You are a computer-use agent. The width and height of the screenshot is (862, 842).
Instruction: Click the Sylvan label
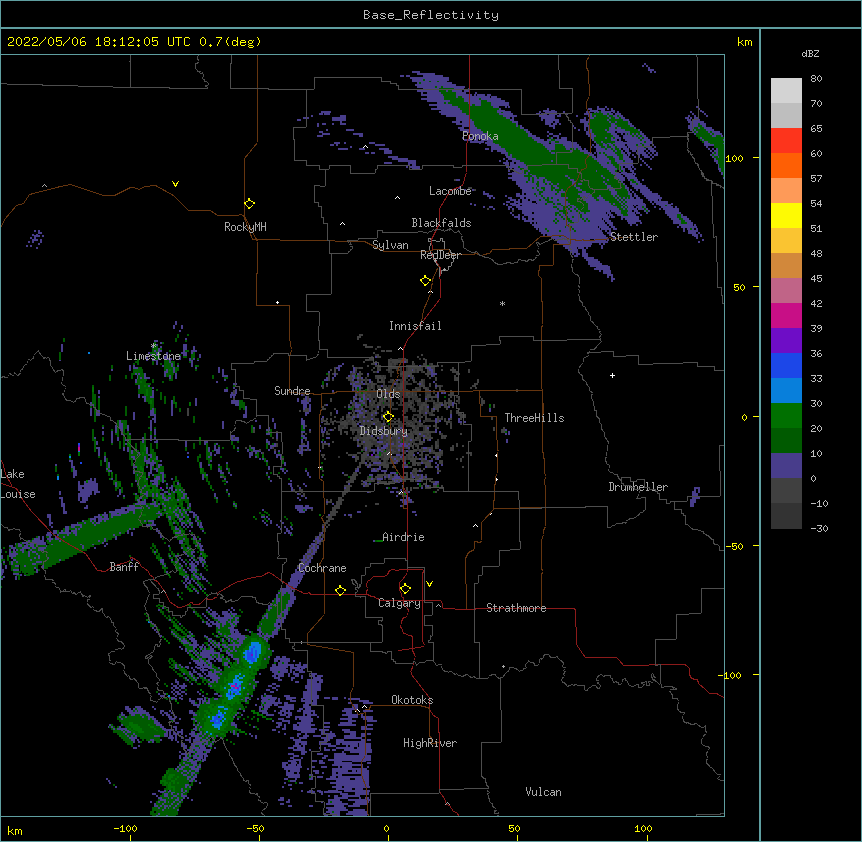click(390, 245)
